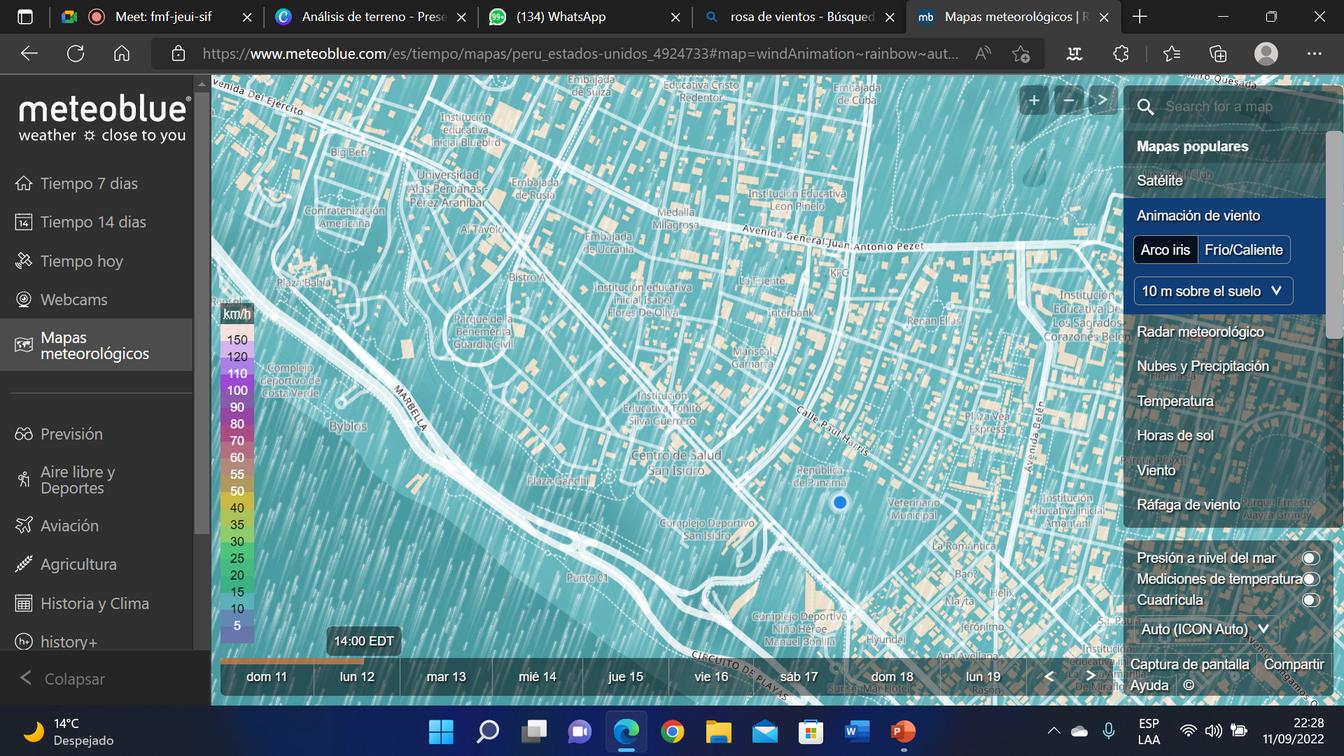Zoom in on the map with plus button

[x=1034, y=100]
